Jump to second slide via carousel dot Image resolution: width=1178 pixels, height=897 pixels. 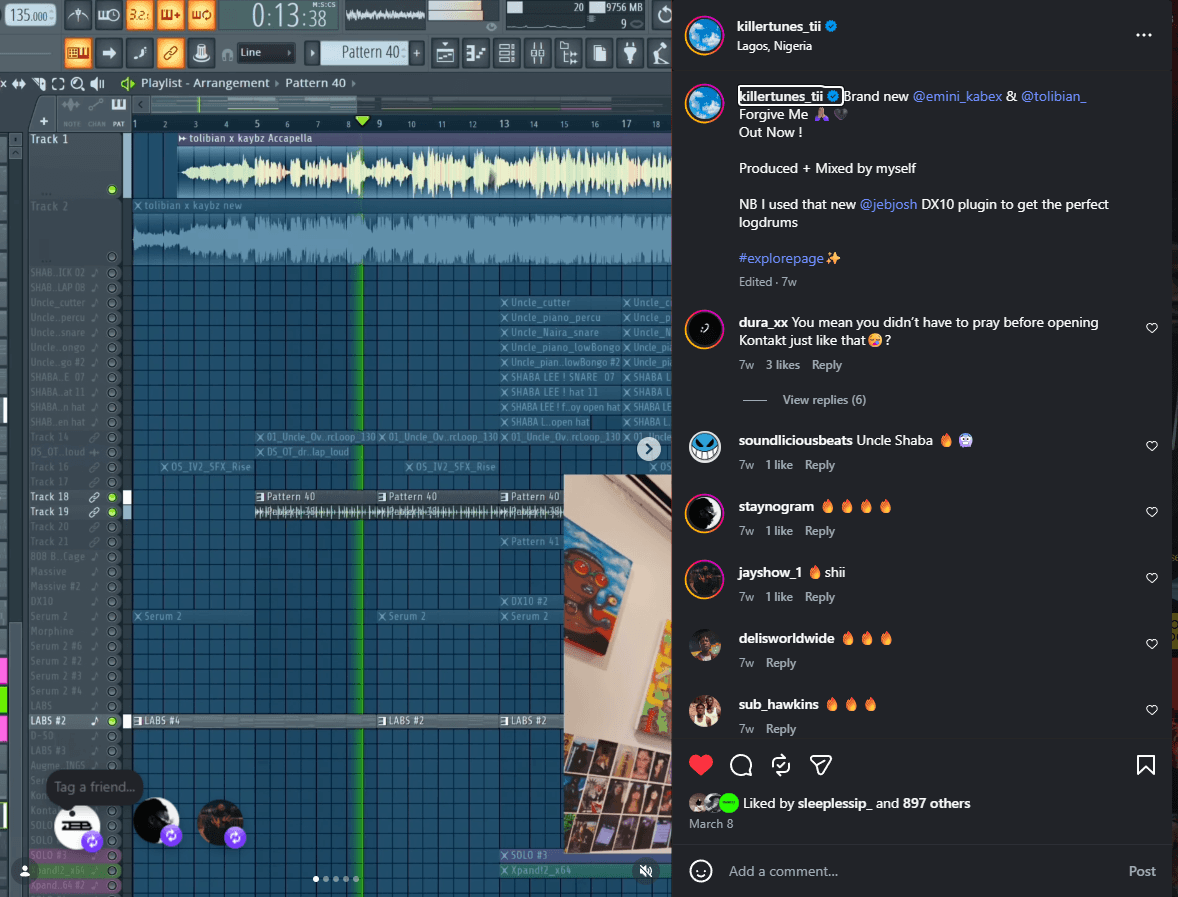coord(326,878)
